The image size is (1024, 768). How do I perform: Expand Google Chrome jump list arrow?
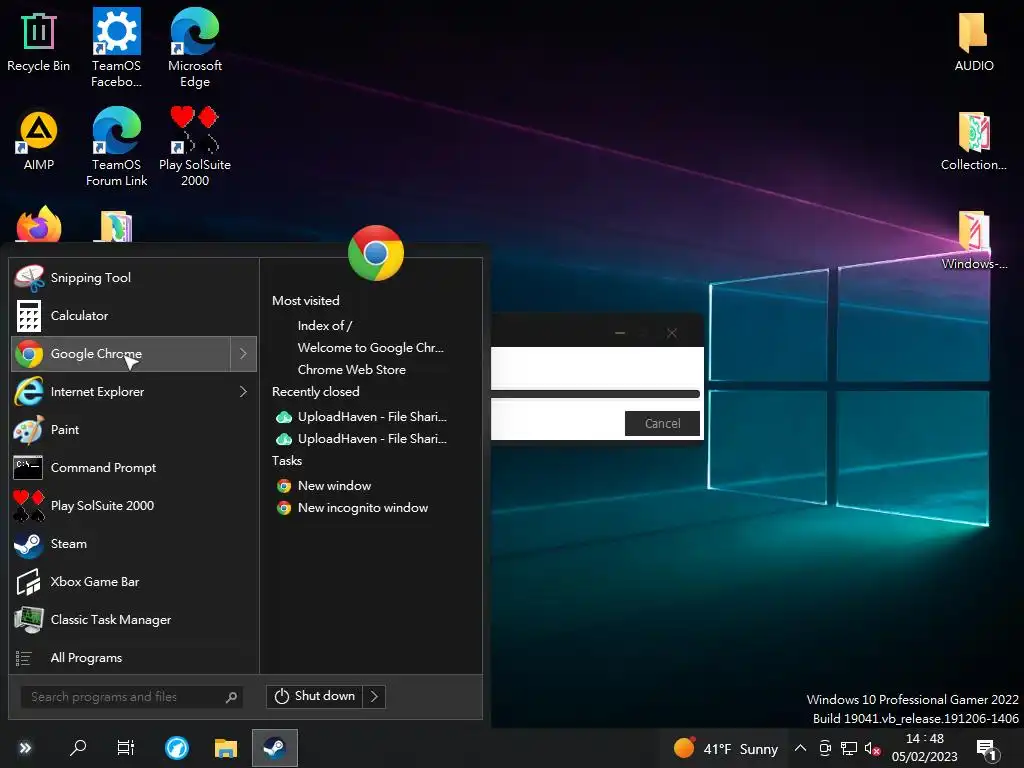[x=243, y=353]
